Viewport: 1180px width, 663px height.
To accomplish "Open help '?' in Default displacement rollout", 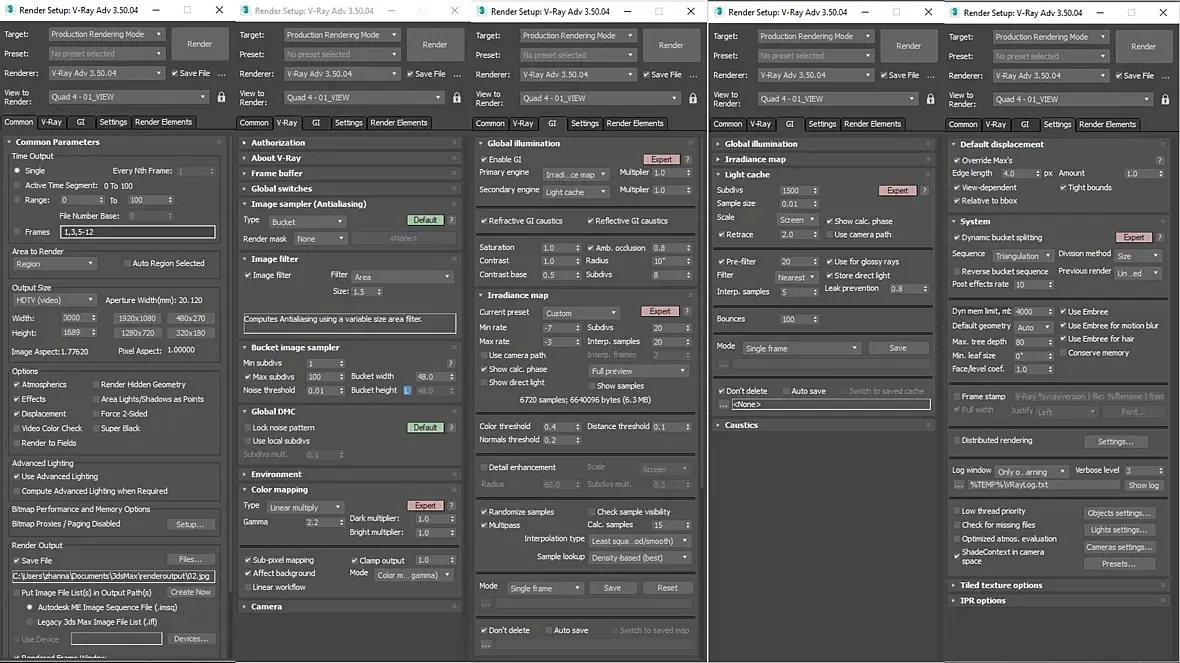I will (x=1160, y=160).
